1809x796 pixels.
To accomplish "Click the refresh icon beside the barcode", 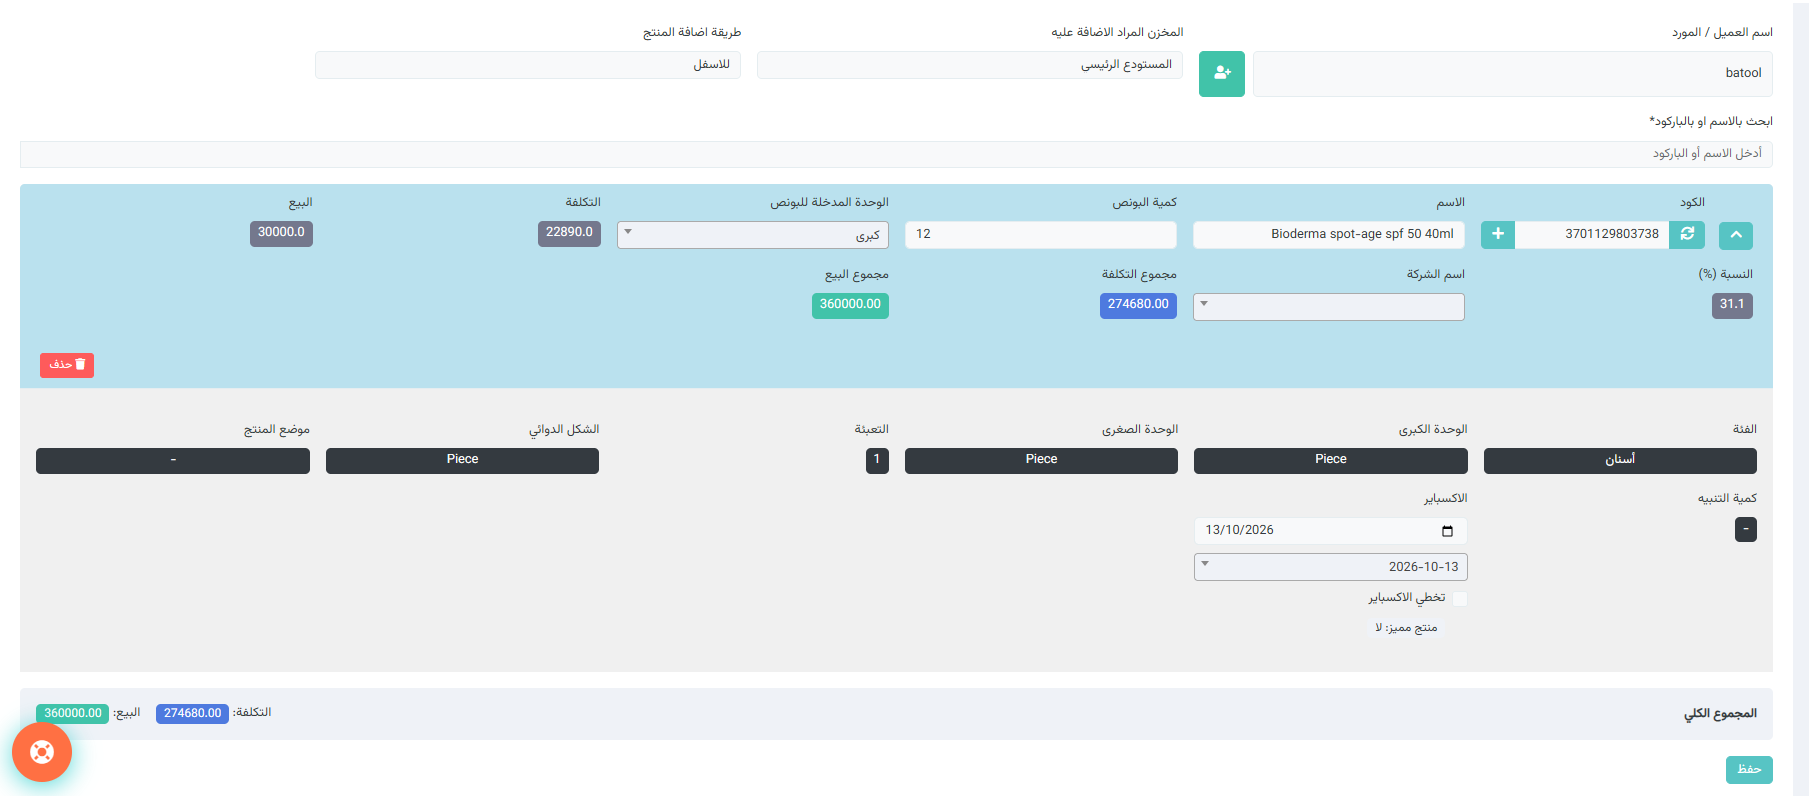I will (1687, 234).
